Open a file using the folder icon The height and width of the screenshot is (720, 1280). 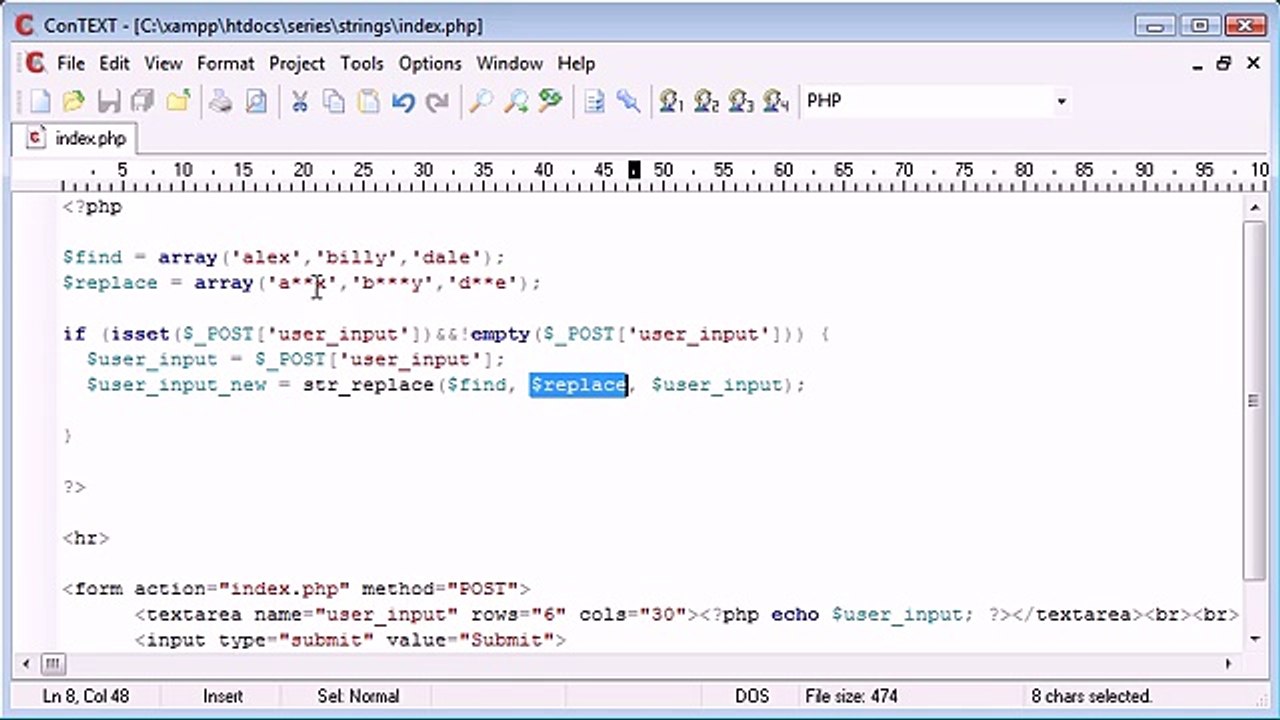click(73, 101)
